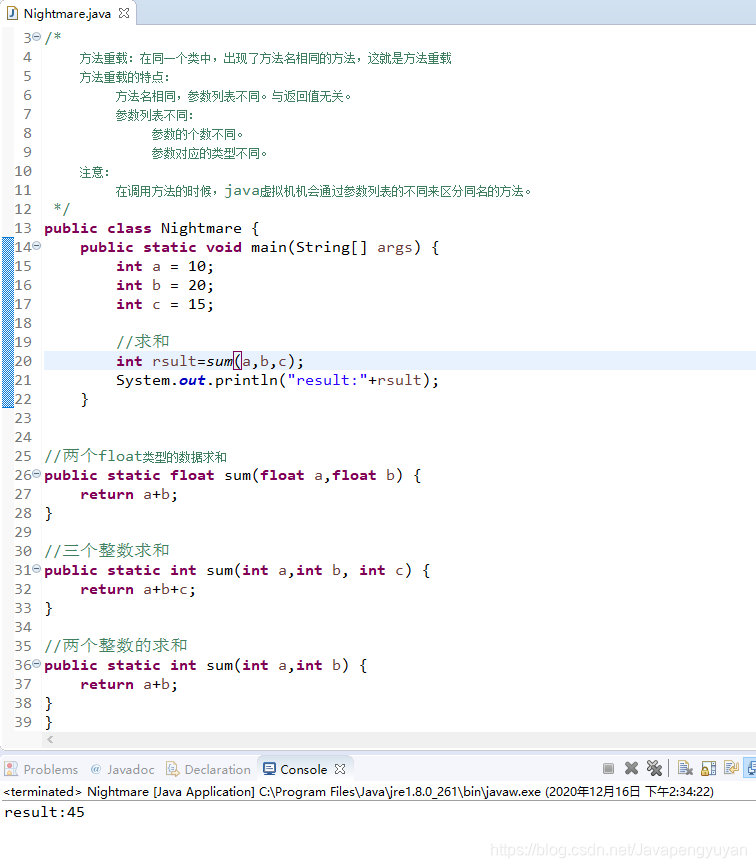Toggle Scroll Lock in the Console toolbar
756x868 pixels.
pos(708,768)
